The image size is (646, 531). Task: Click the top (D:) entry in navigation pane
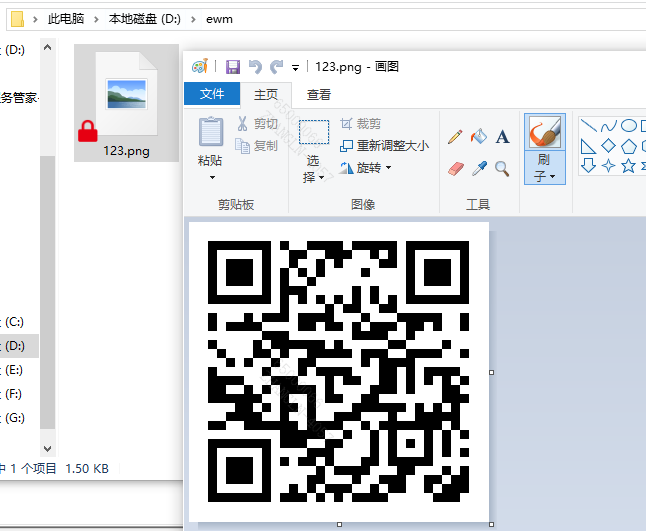pyautogui.click(x=14, y=50)
